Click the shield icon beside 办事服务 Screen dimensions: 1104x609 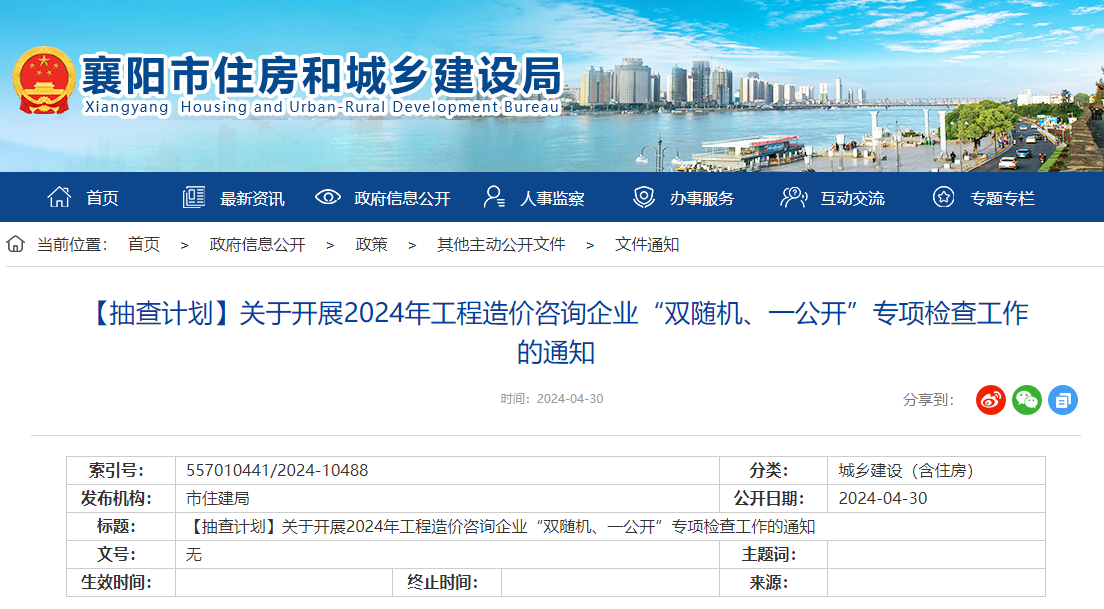pyautogui.click(x=644, y=197)
